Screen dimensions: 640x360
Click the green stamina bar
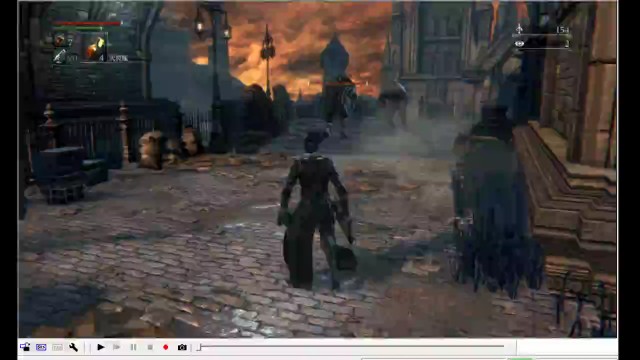click(x=78, y=29)
